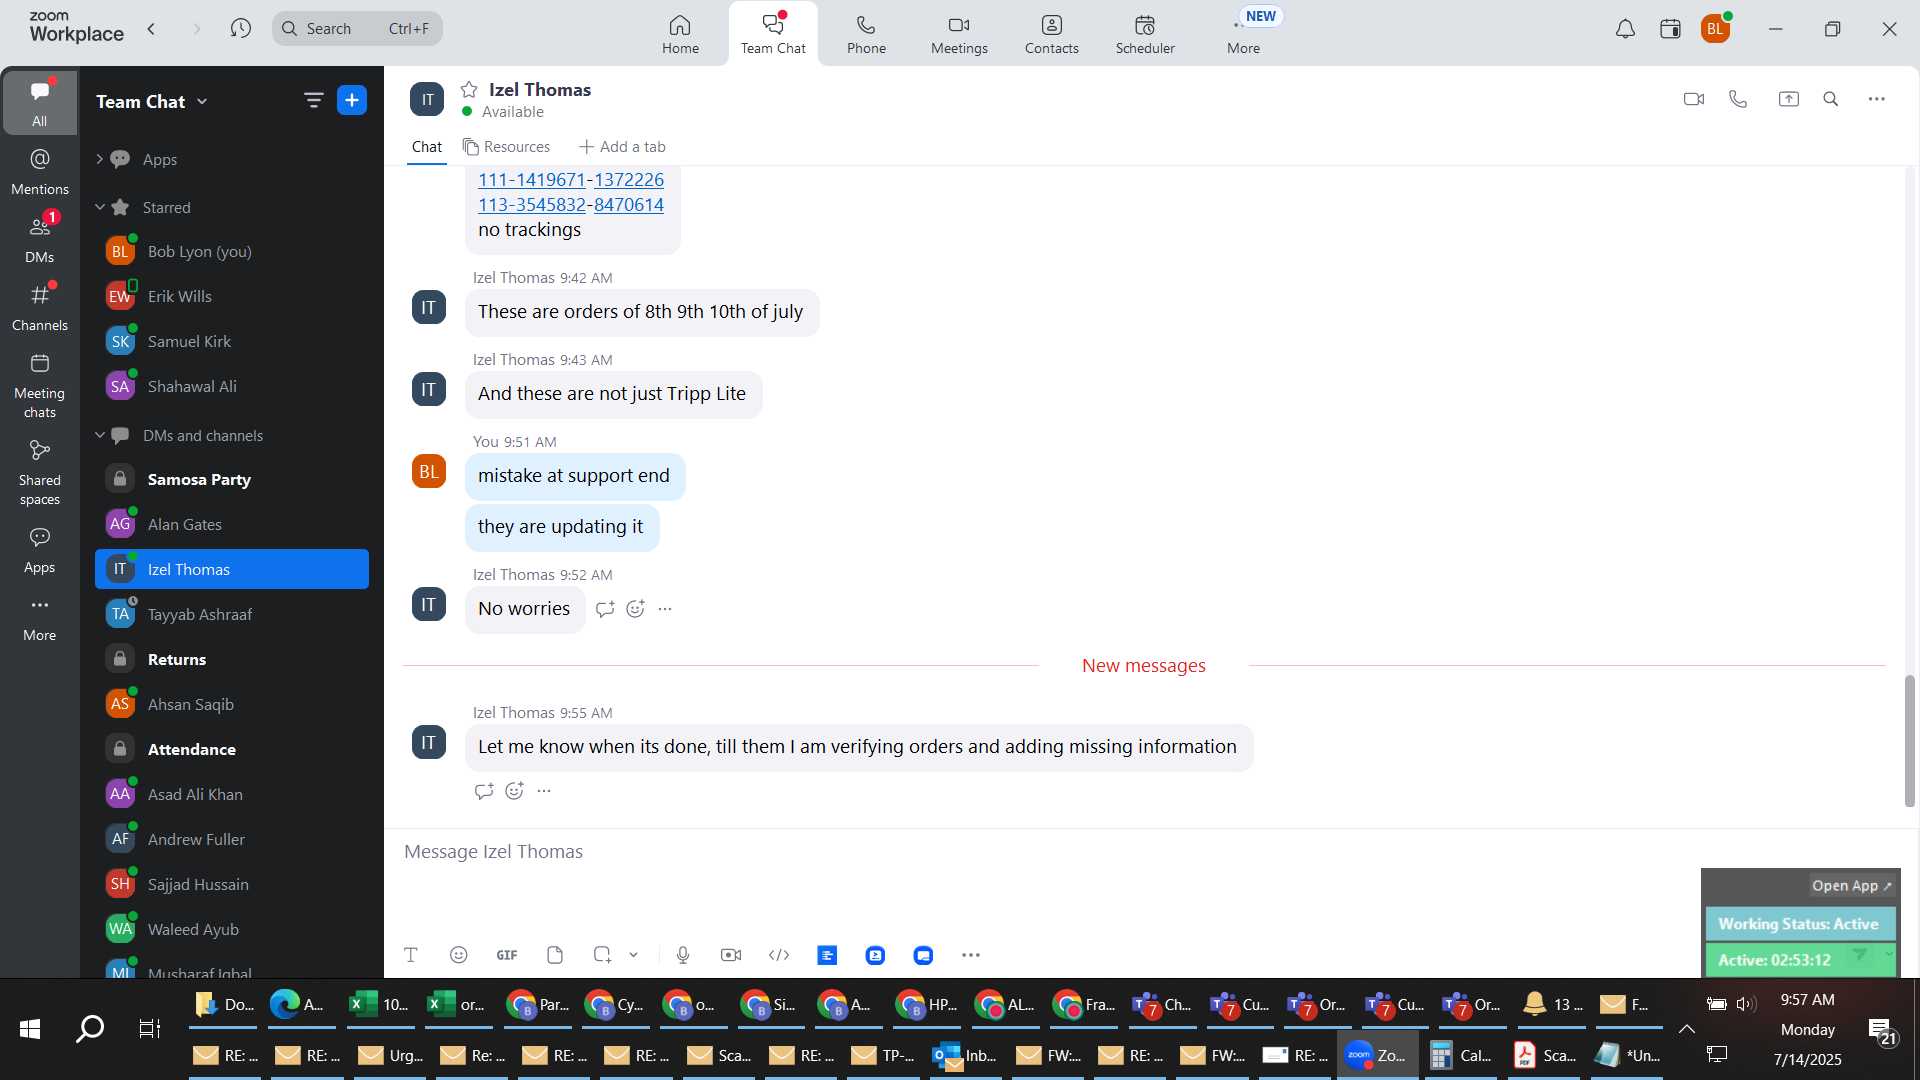Open Meeting chats in the sidebar

tap(40, 386)
